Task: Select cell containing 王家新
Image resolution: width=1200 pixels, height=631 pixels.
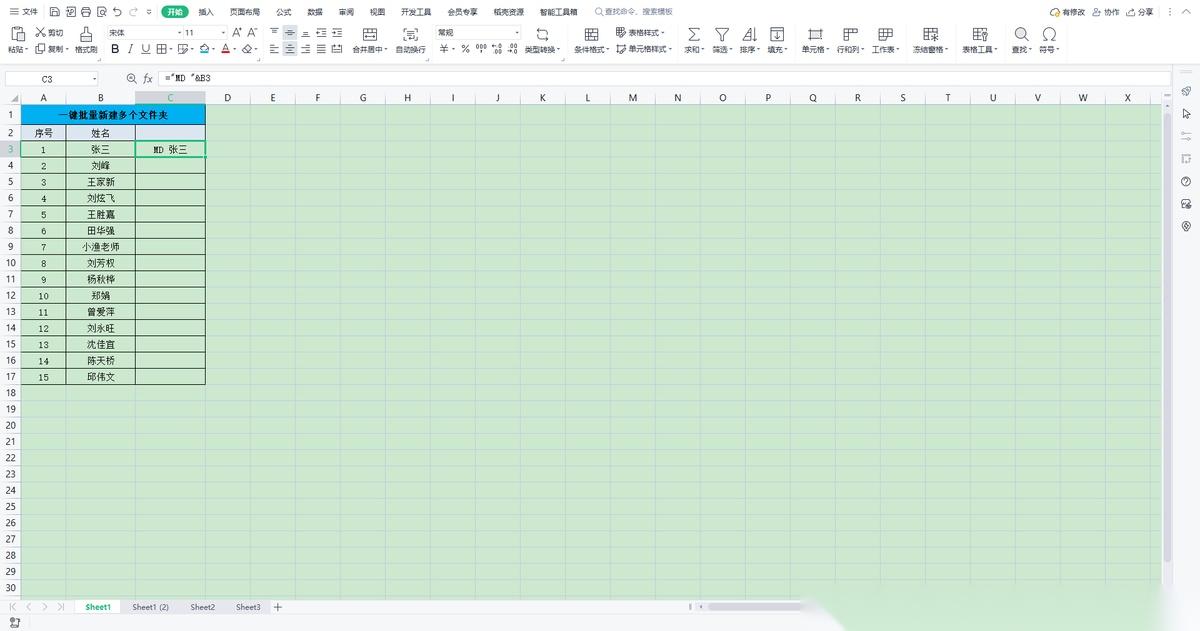Action: tap(100, 182)
